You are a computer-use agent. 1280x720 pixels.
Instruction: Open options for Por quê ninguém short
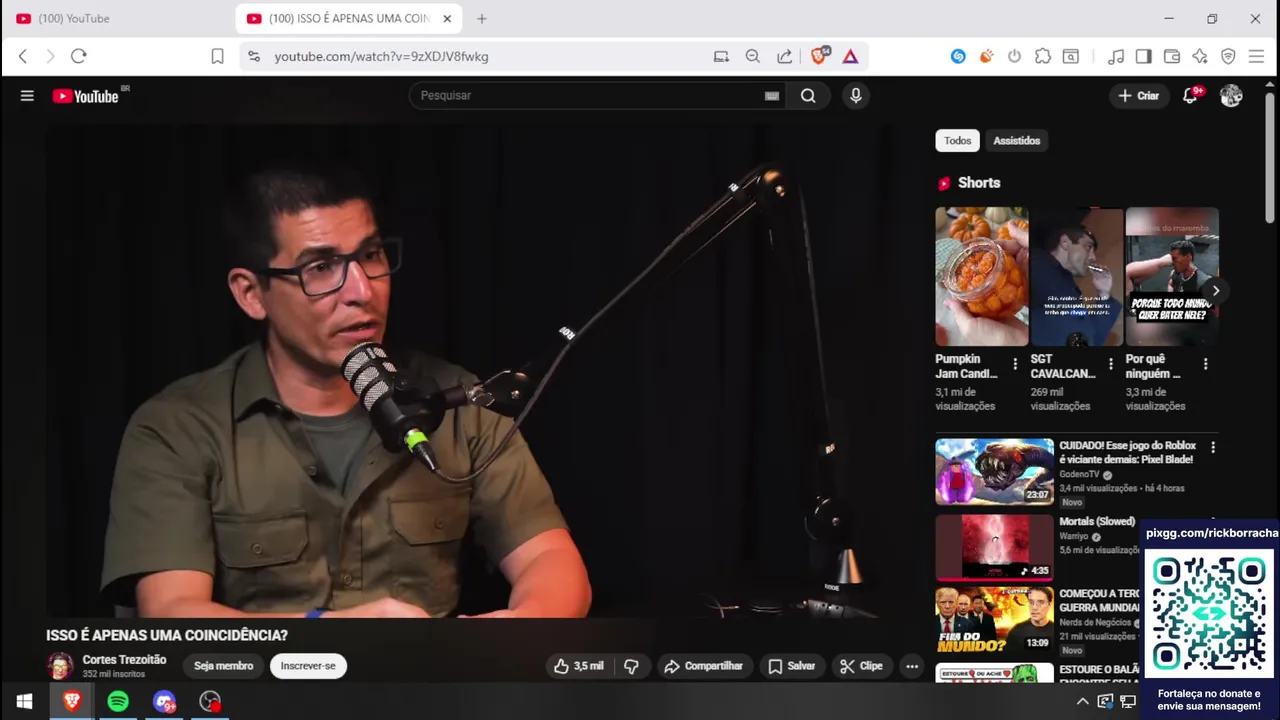(x=1205, y=365)
